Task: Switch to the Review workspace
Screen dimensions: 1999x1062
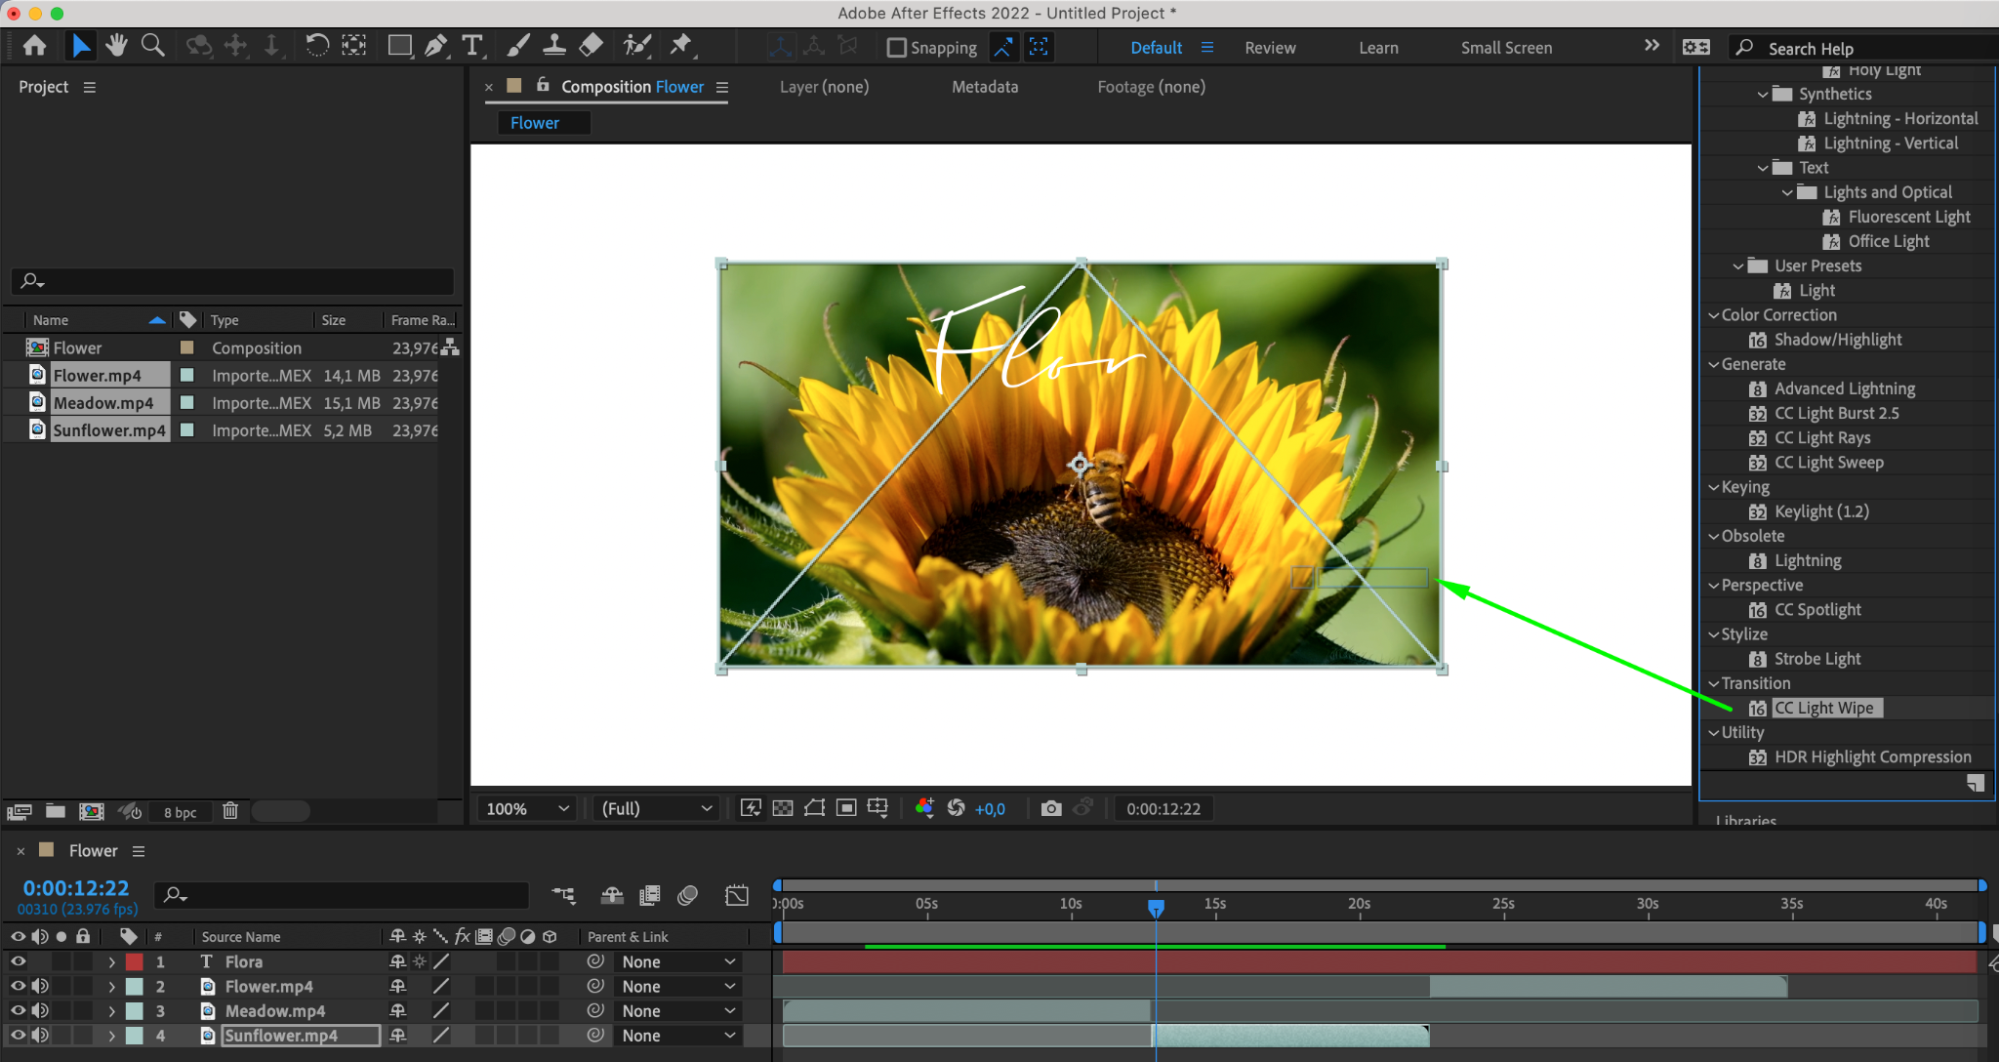Action: pos(1269,48)
